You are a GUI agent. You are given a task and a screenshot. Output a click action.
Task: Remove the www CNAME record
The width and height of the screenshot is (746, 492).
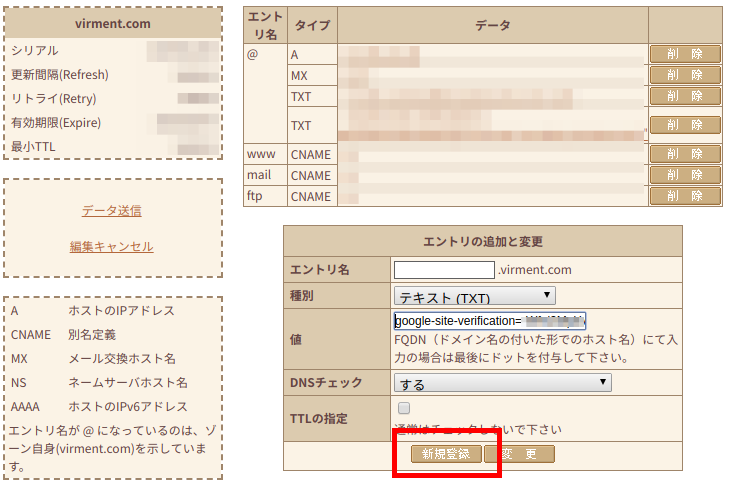pos(685,154)
